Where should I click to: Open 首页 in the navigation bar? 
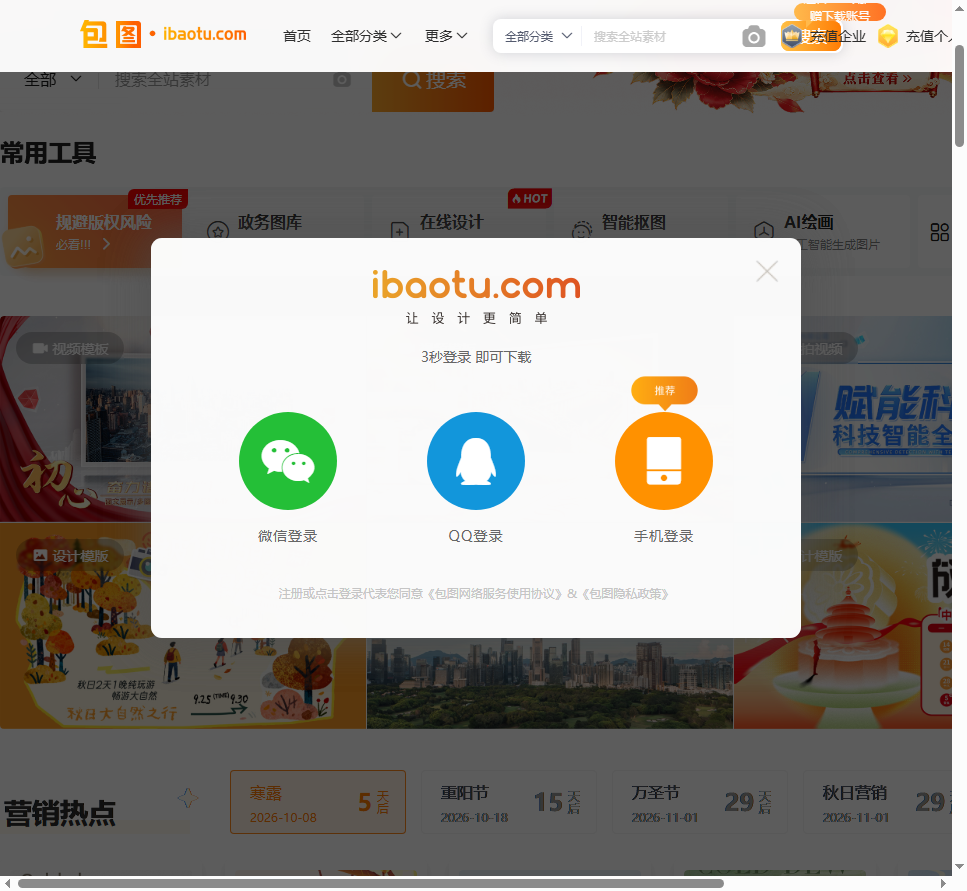click(x=297, y=36)
